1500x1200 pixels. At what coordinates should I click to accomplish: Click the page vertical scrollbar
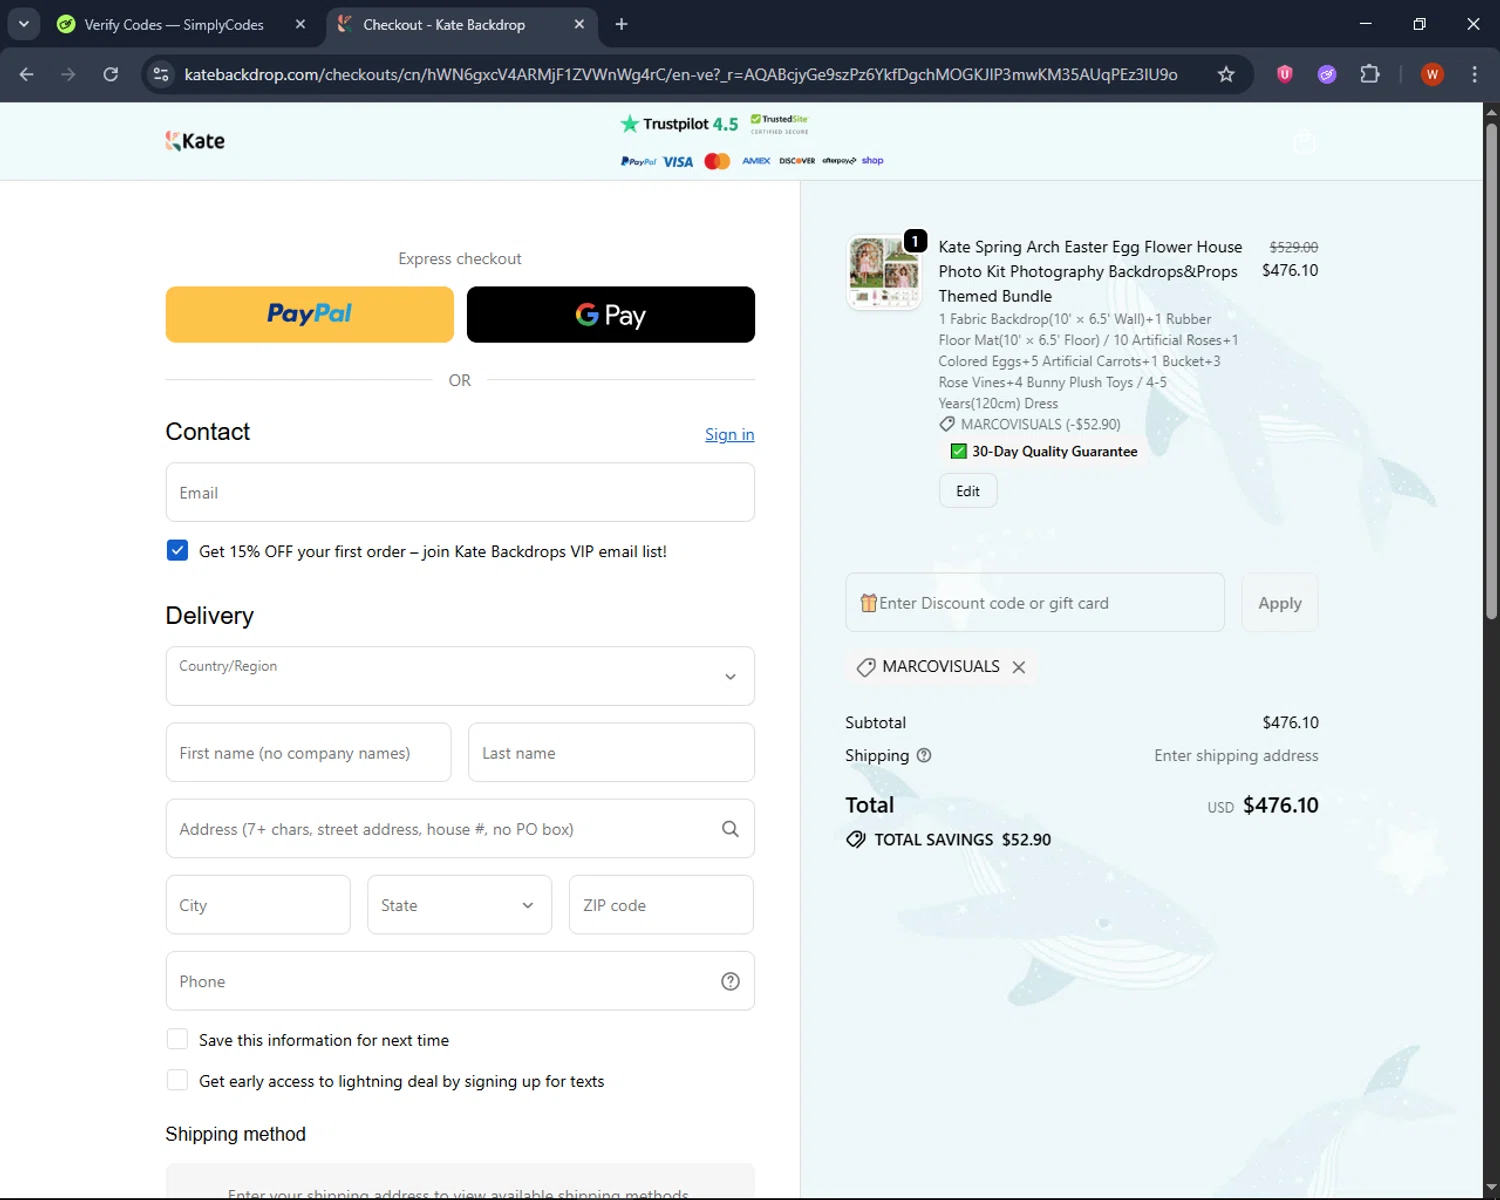pos(1491,370)
